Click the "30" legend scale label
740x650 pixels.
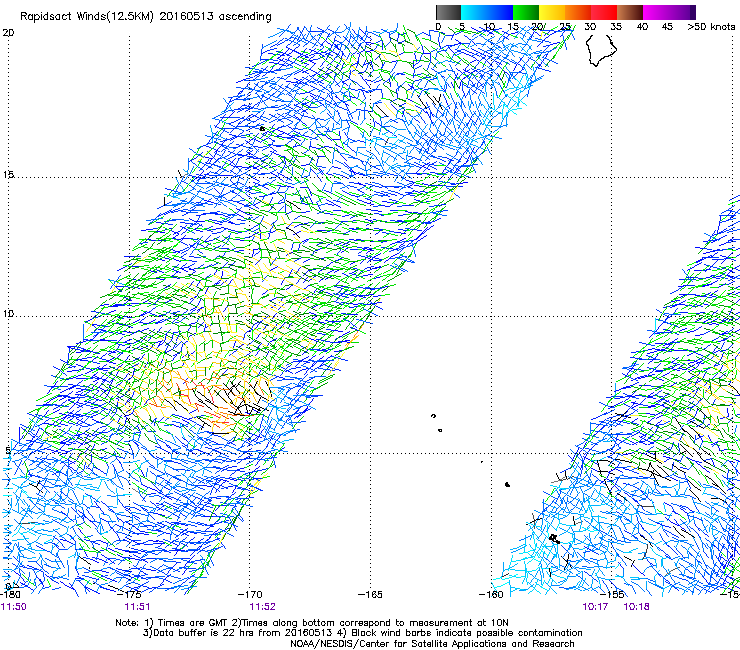(590, 27)
